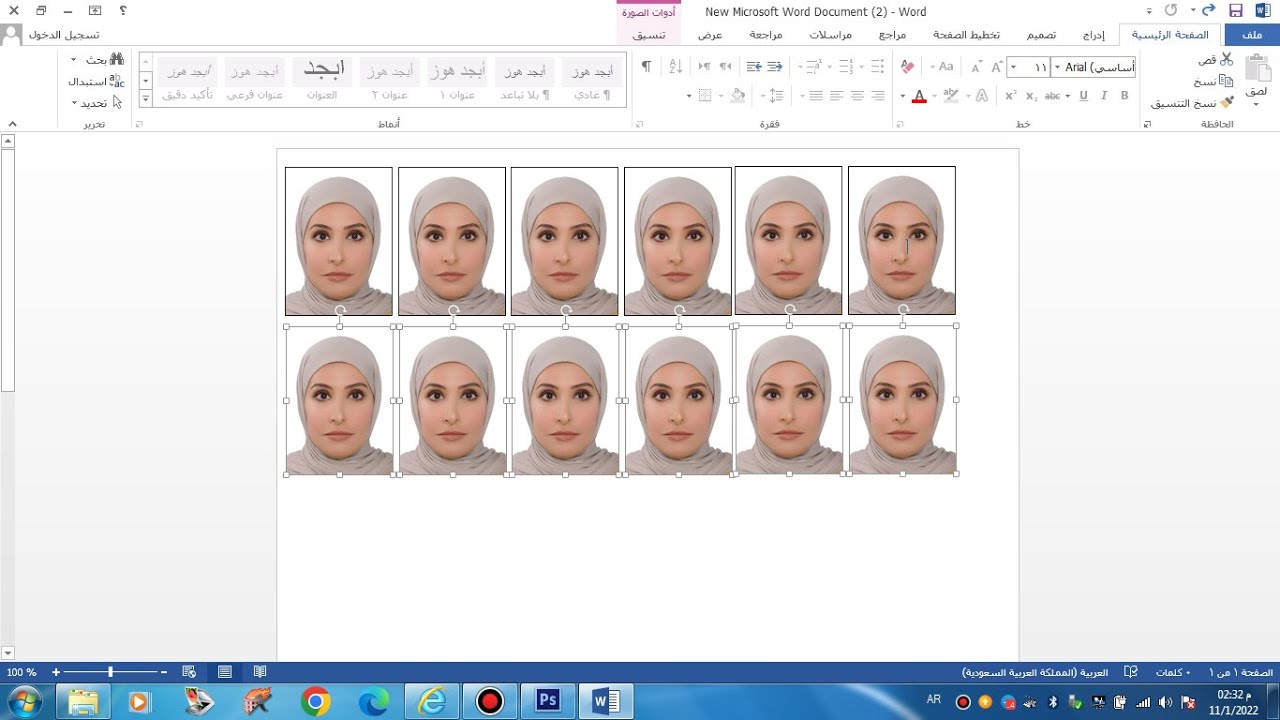Screen dimensions: 1280x720
Task: Click the Format Painter brush icon
Action: 1226,103
